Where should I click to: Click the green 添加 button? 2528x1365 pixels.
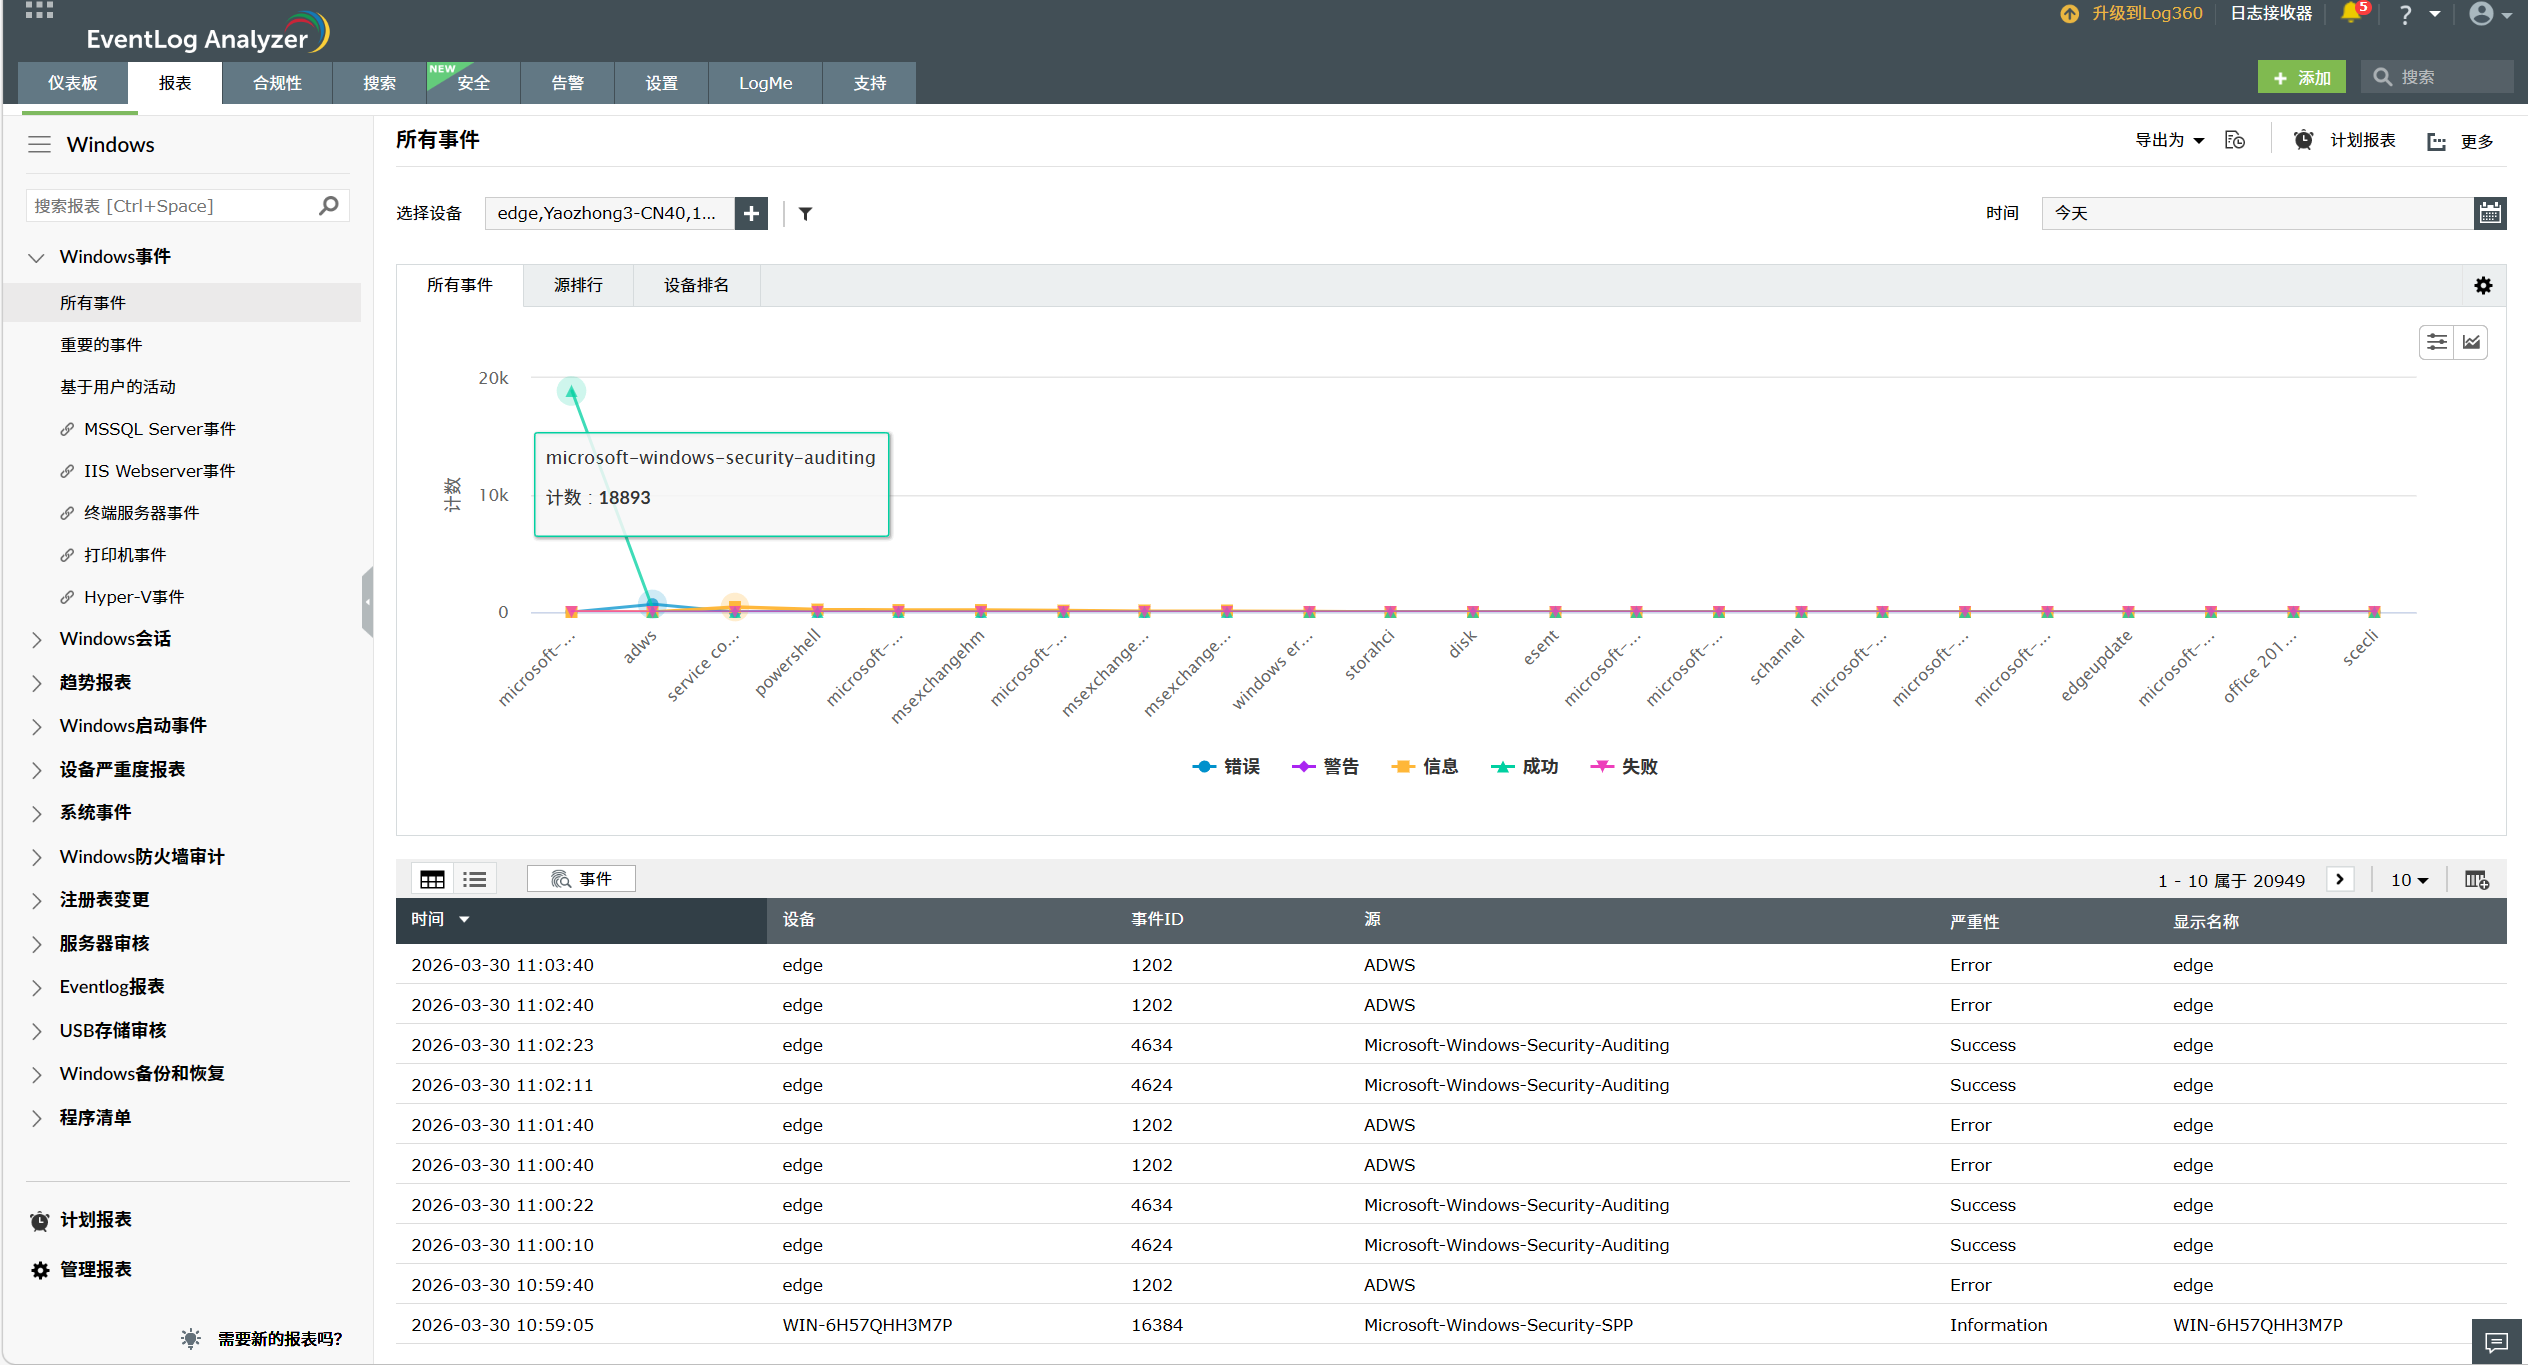pos(2301,77)
